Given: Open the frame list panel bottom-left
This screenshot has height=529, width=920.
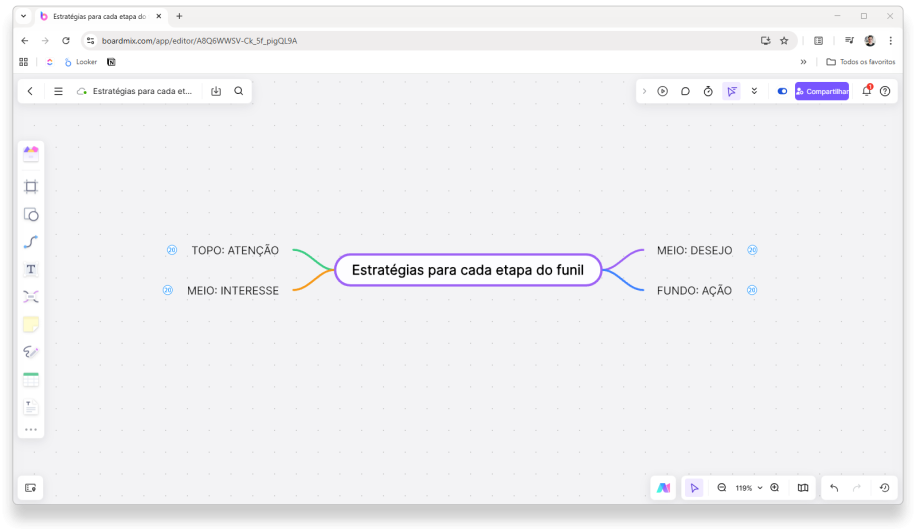Looking at the screenshot, I should (x=31, y=488).
